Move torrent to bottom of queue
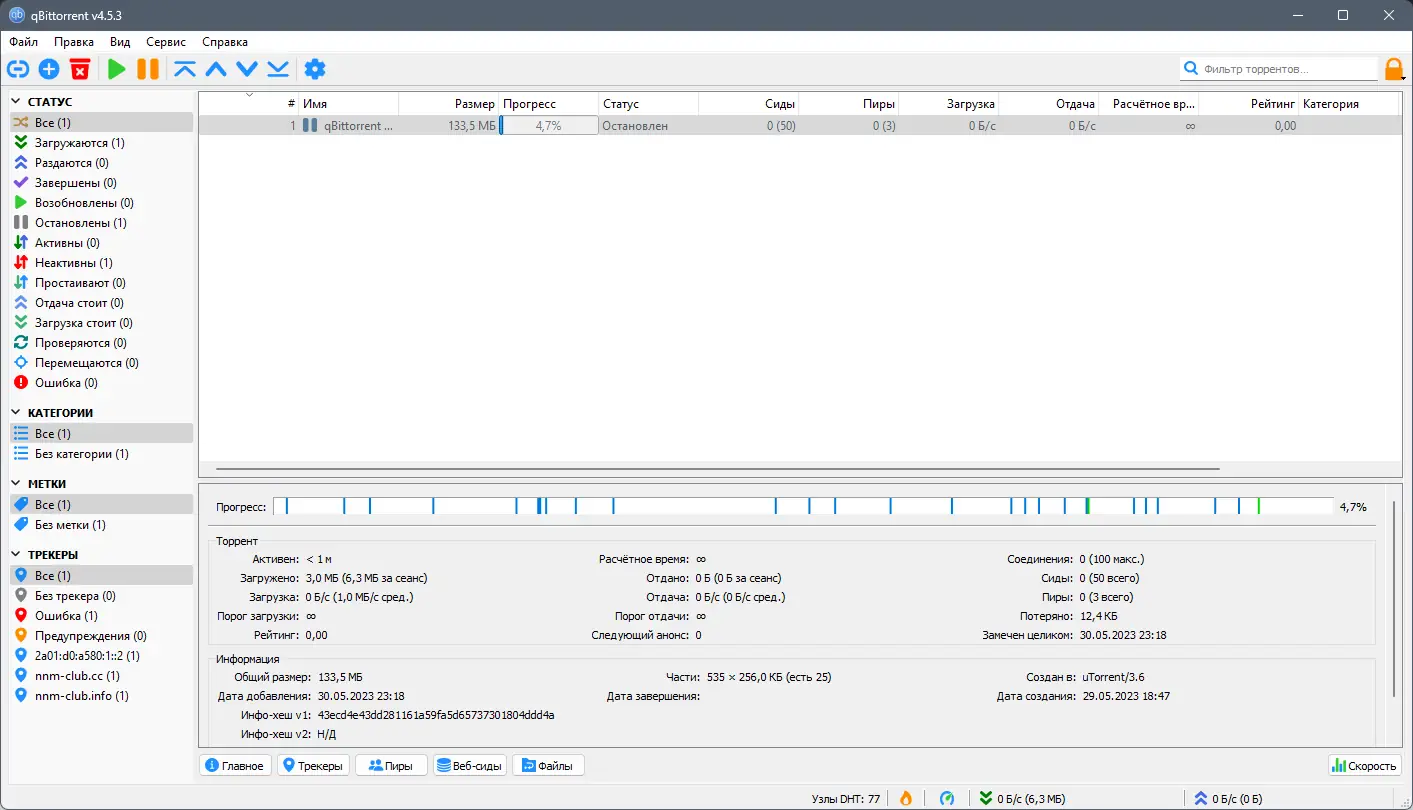The height and width of the screenshot is (810, 1413). [278, 69]
